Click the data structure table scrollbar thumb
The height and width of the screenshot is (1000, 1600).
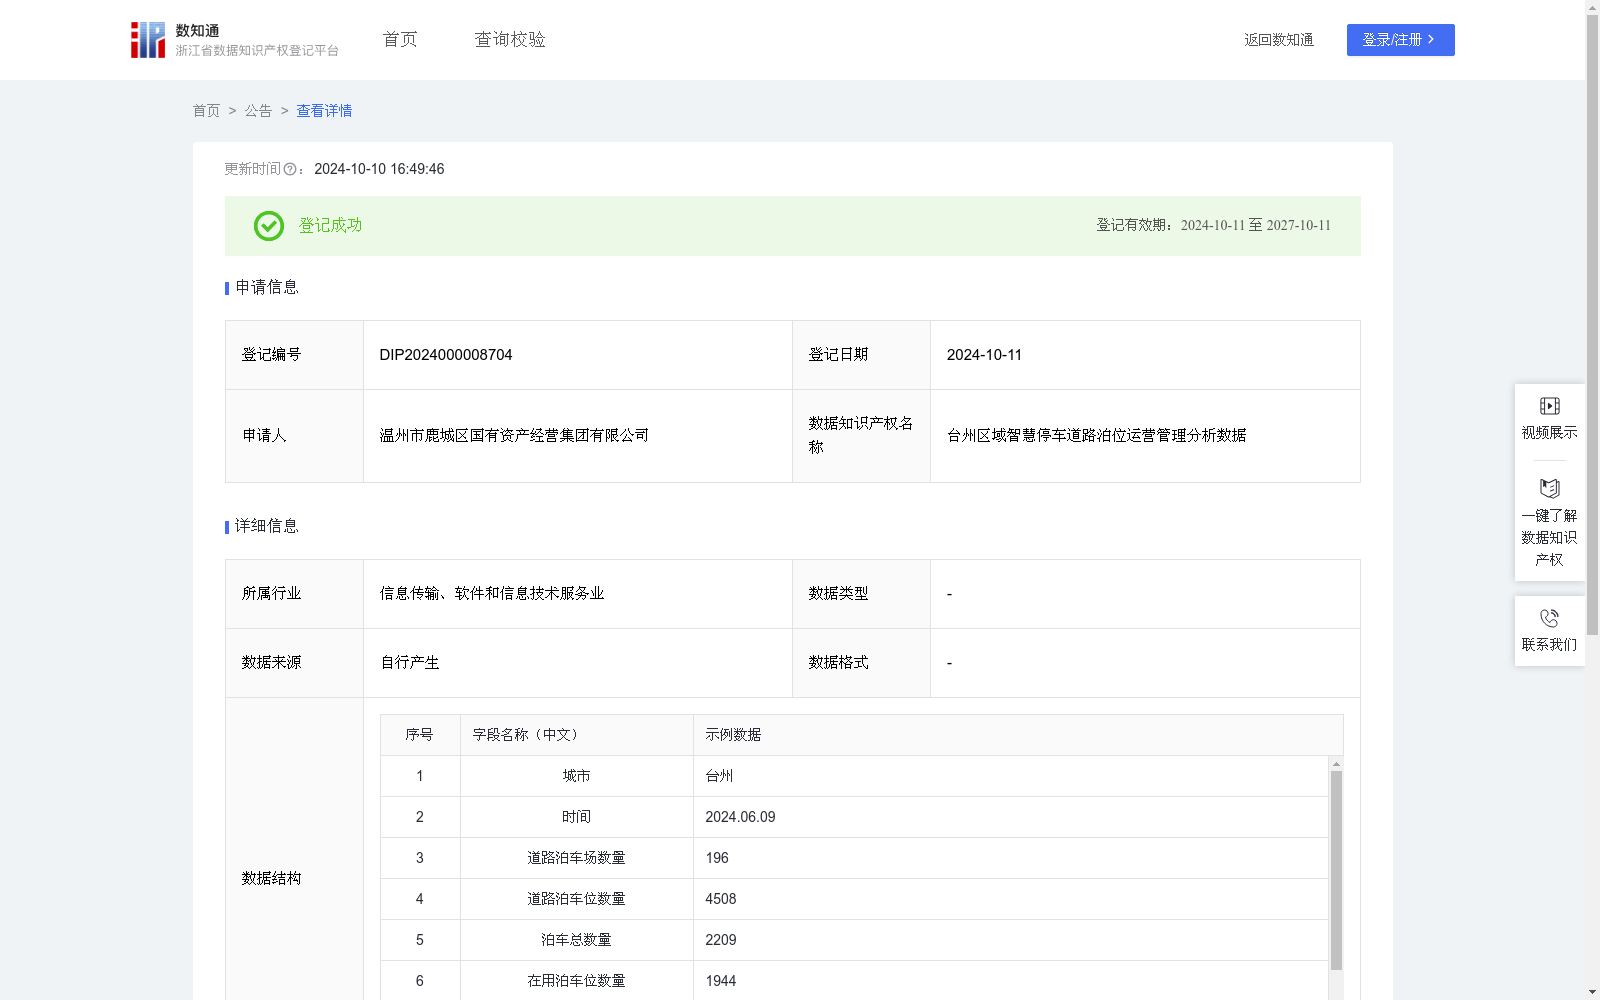point(1336,870)
